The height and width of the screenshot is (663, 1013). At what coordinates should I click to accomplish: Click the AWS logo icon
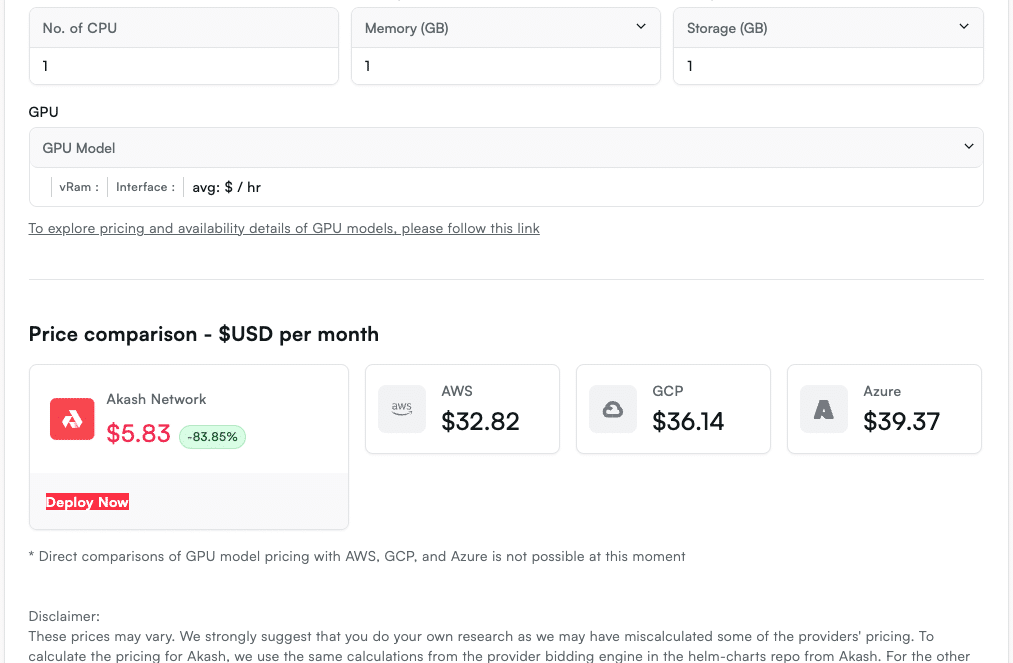[x=402, y=409]
